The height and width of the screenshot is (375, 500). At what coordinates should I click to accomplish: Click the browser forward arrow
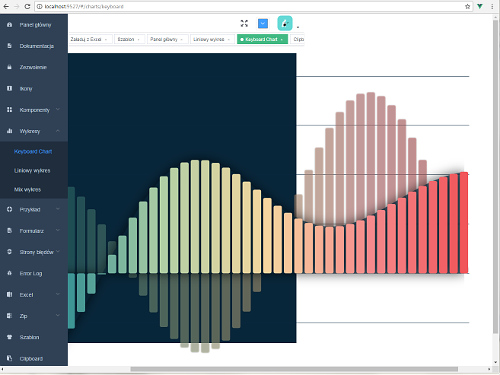(17, 6)
